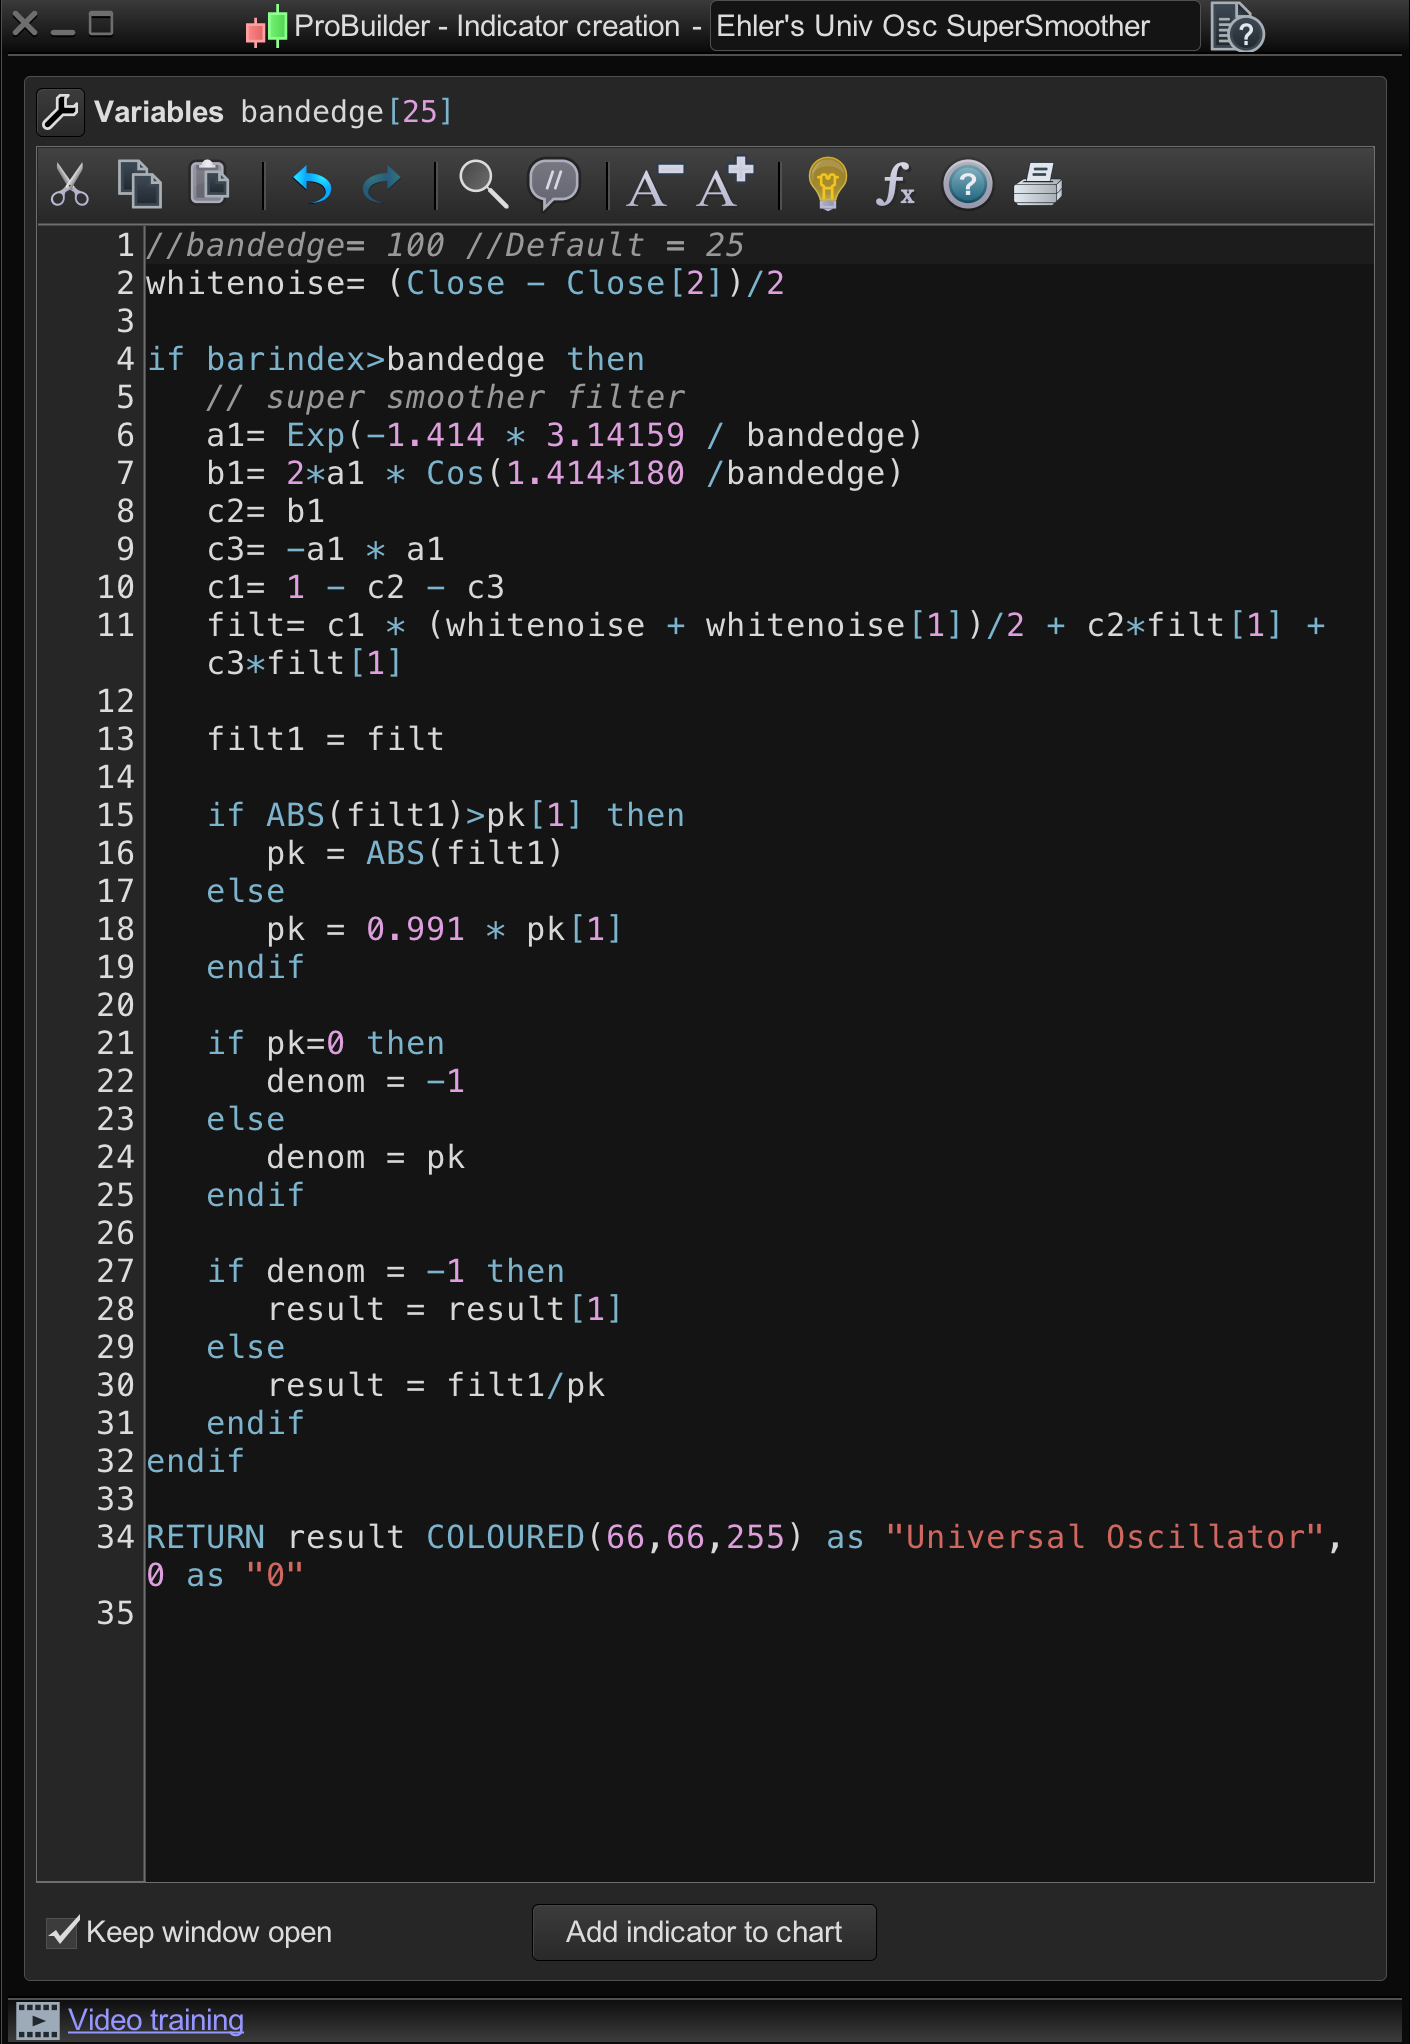1410x2044 pixels.
Task: Open the Video training link
Action: point(156,2020)
